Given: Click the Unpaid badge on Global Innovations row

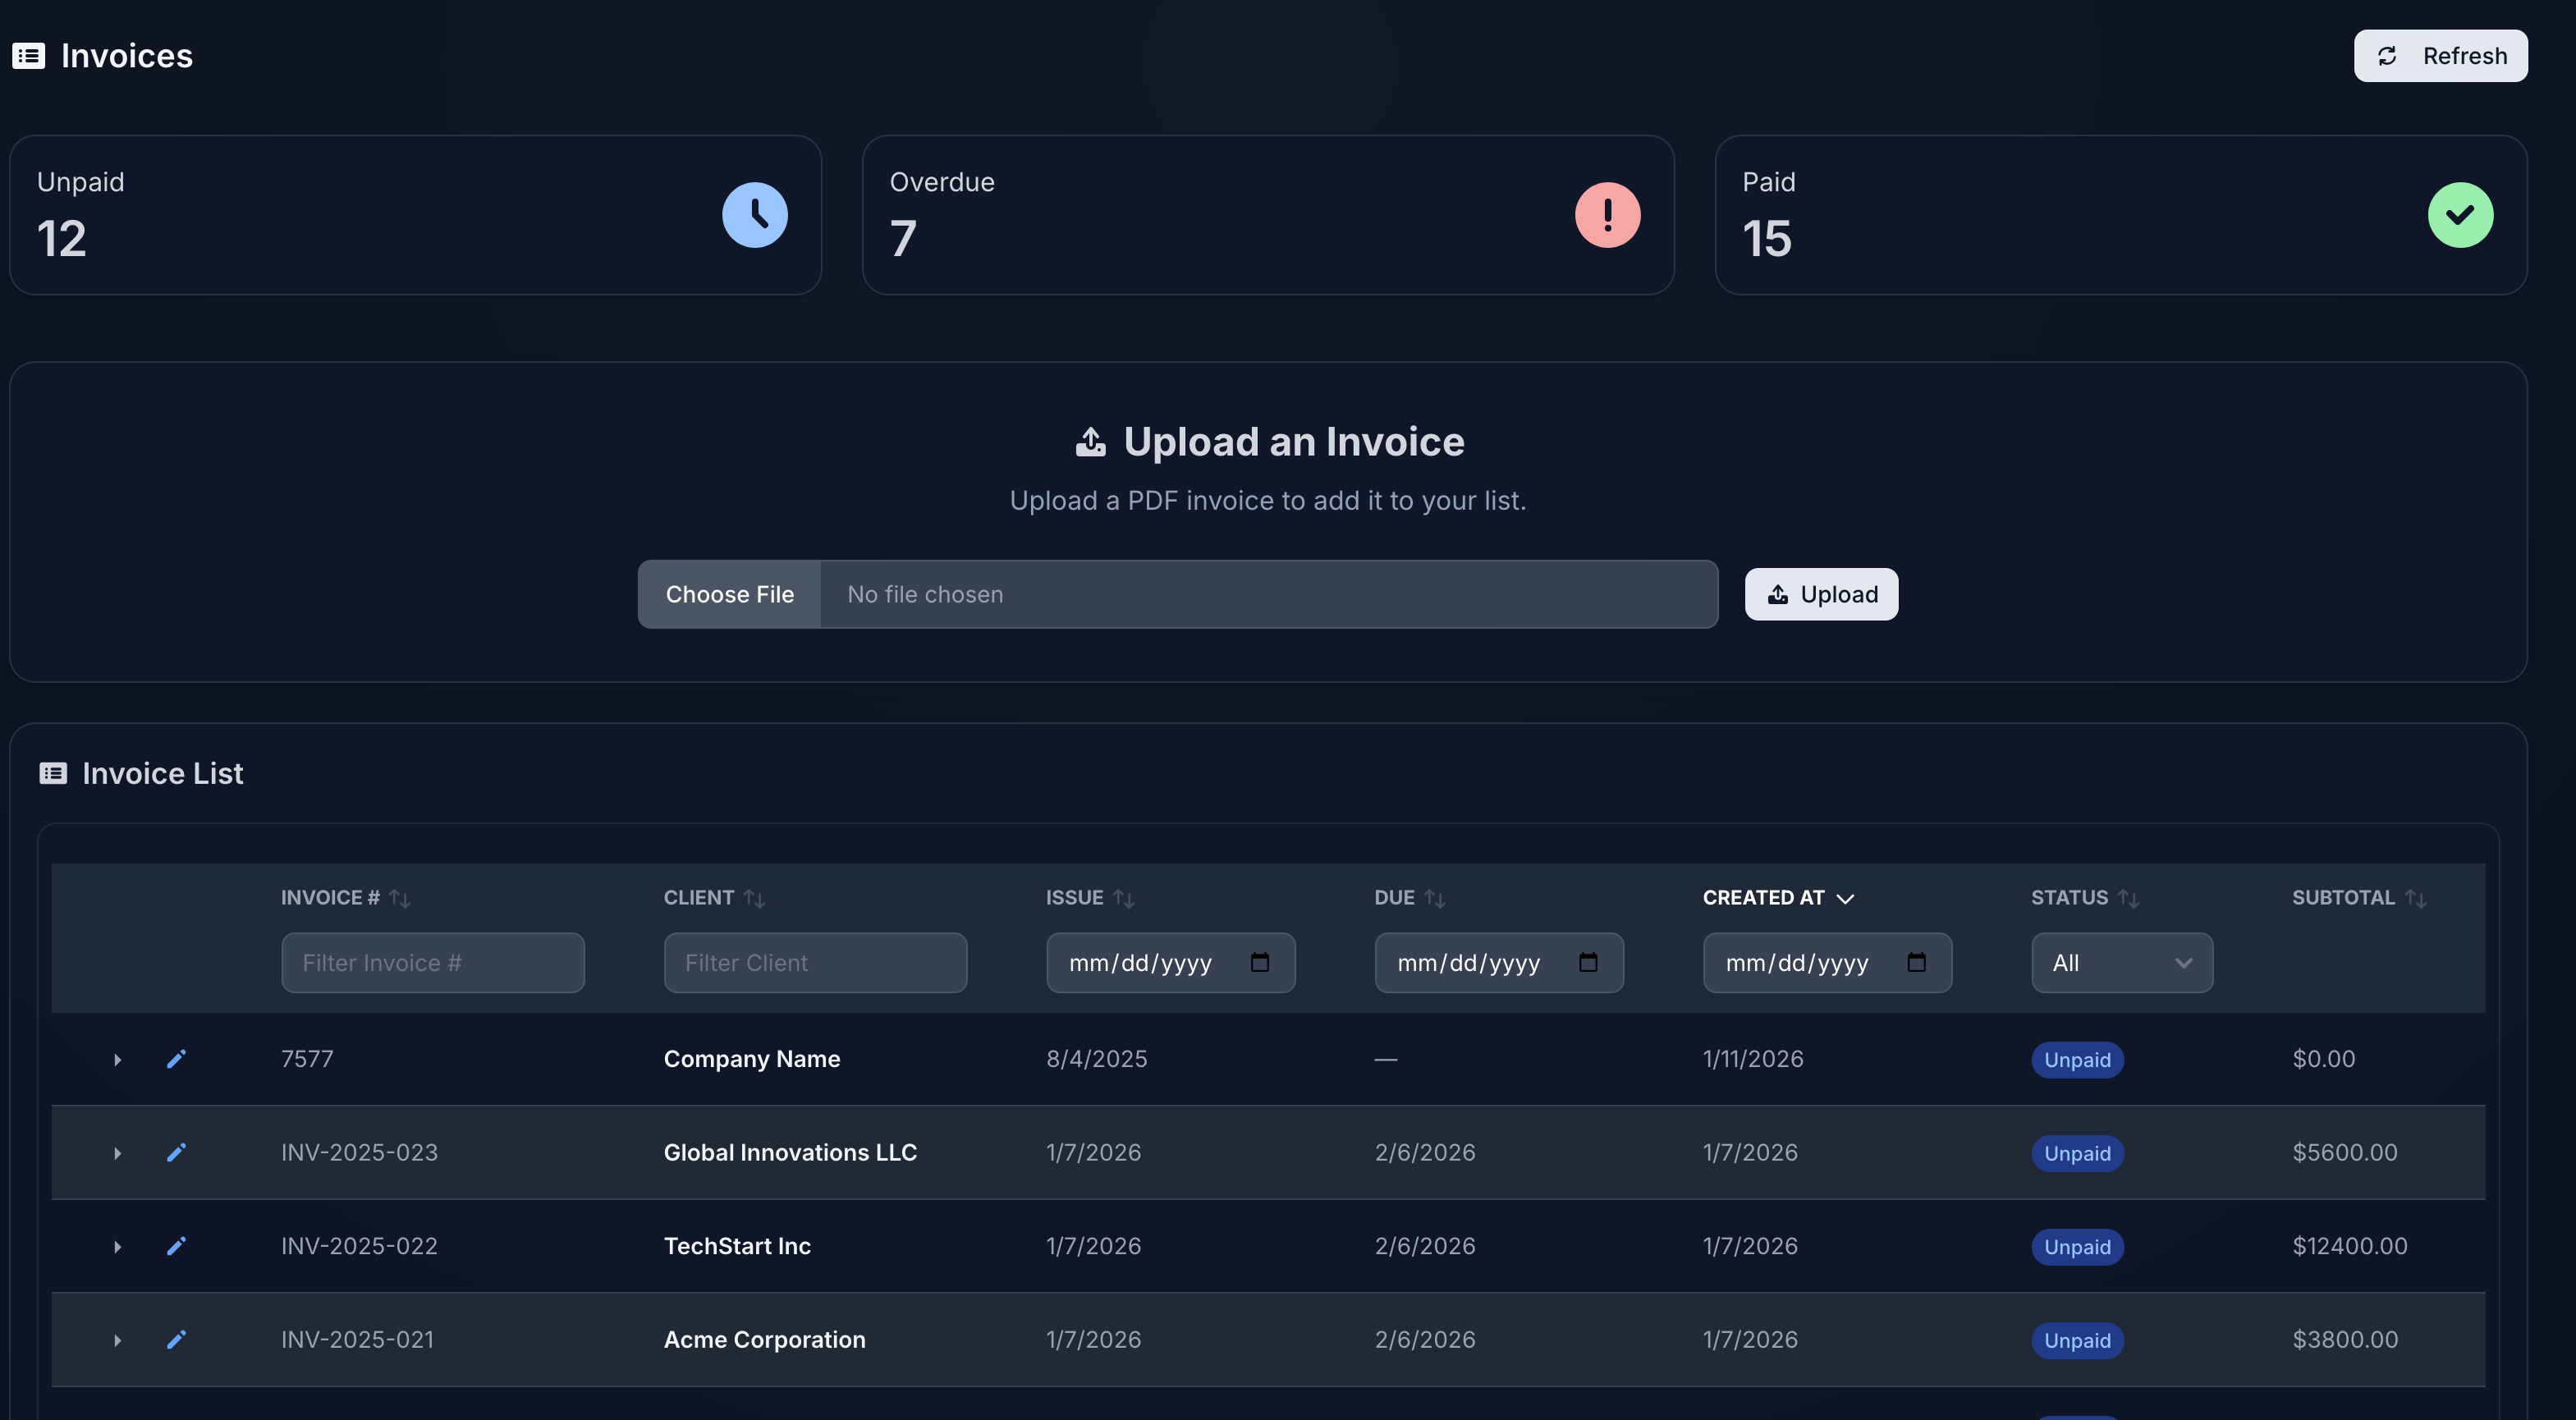Looking at the screenshot, I should (2077, 1152).
